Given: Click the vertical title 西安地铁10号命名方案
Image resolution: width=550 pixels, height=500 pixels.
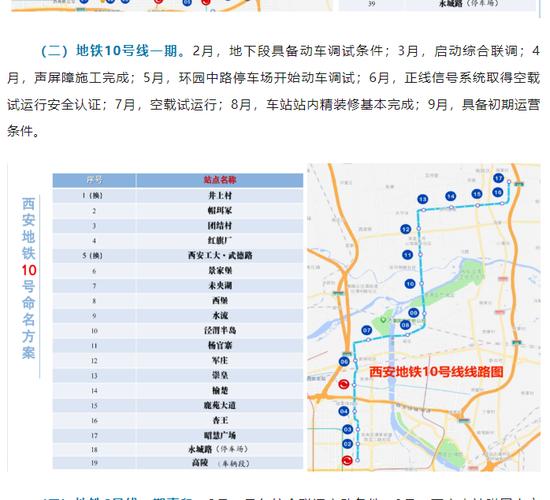Looking at the screenshot, I should point(29,278).
